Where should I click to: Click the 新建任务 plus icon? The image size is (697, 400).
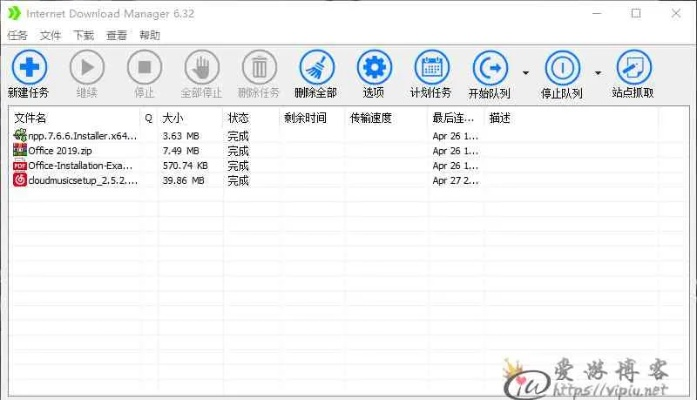tap(28, 68)
